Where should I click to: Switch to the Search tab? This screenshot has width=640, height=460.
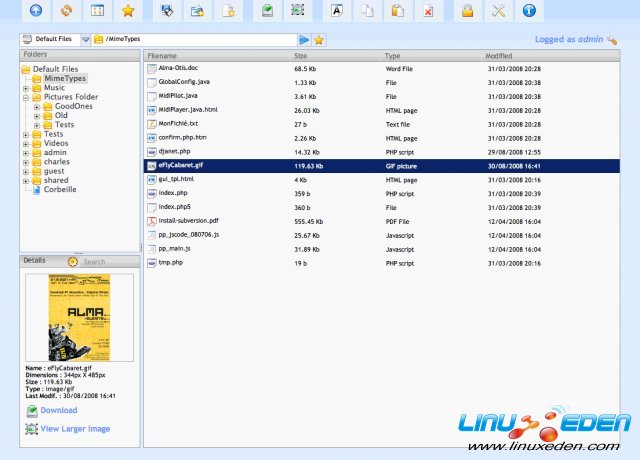click(x=88, y=262)
